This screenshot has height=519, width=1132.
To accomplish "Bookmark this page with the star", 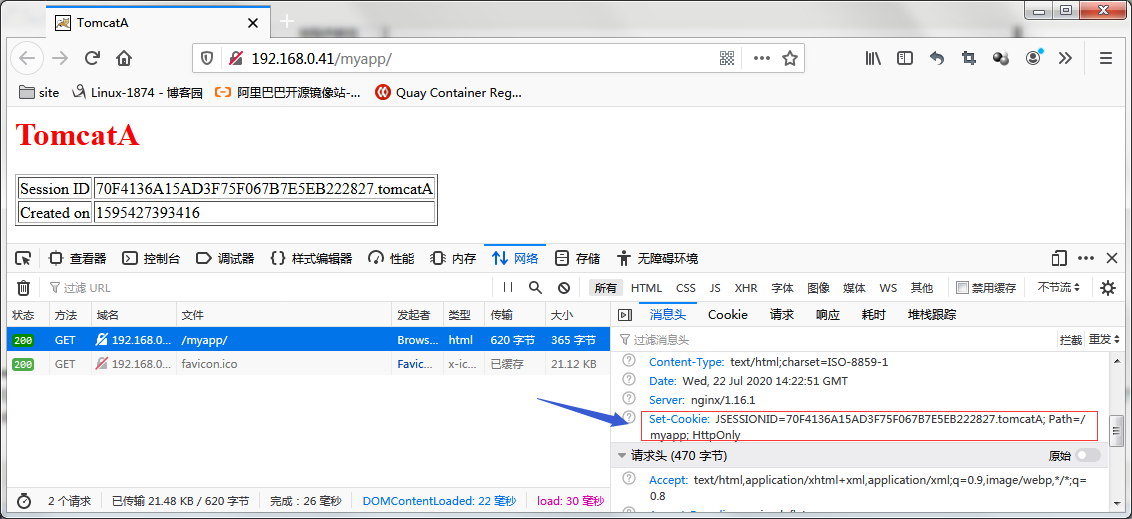I will click(x=790, y=58).
